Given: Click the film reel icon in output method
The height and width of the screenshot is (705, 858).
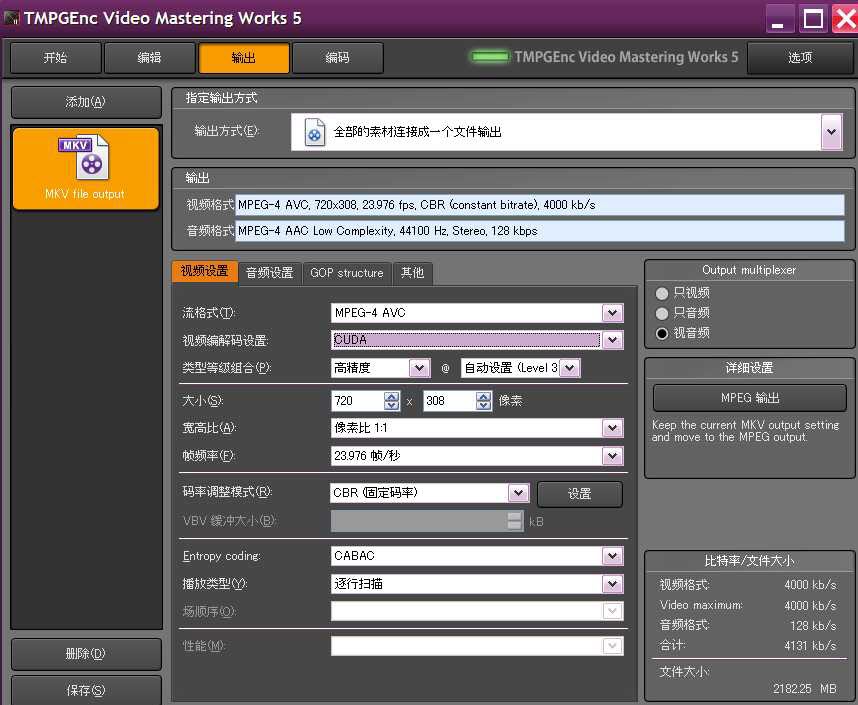Looking at the screenshot, I should point(315,132).
